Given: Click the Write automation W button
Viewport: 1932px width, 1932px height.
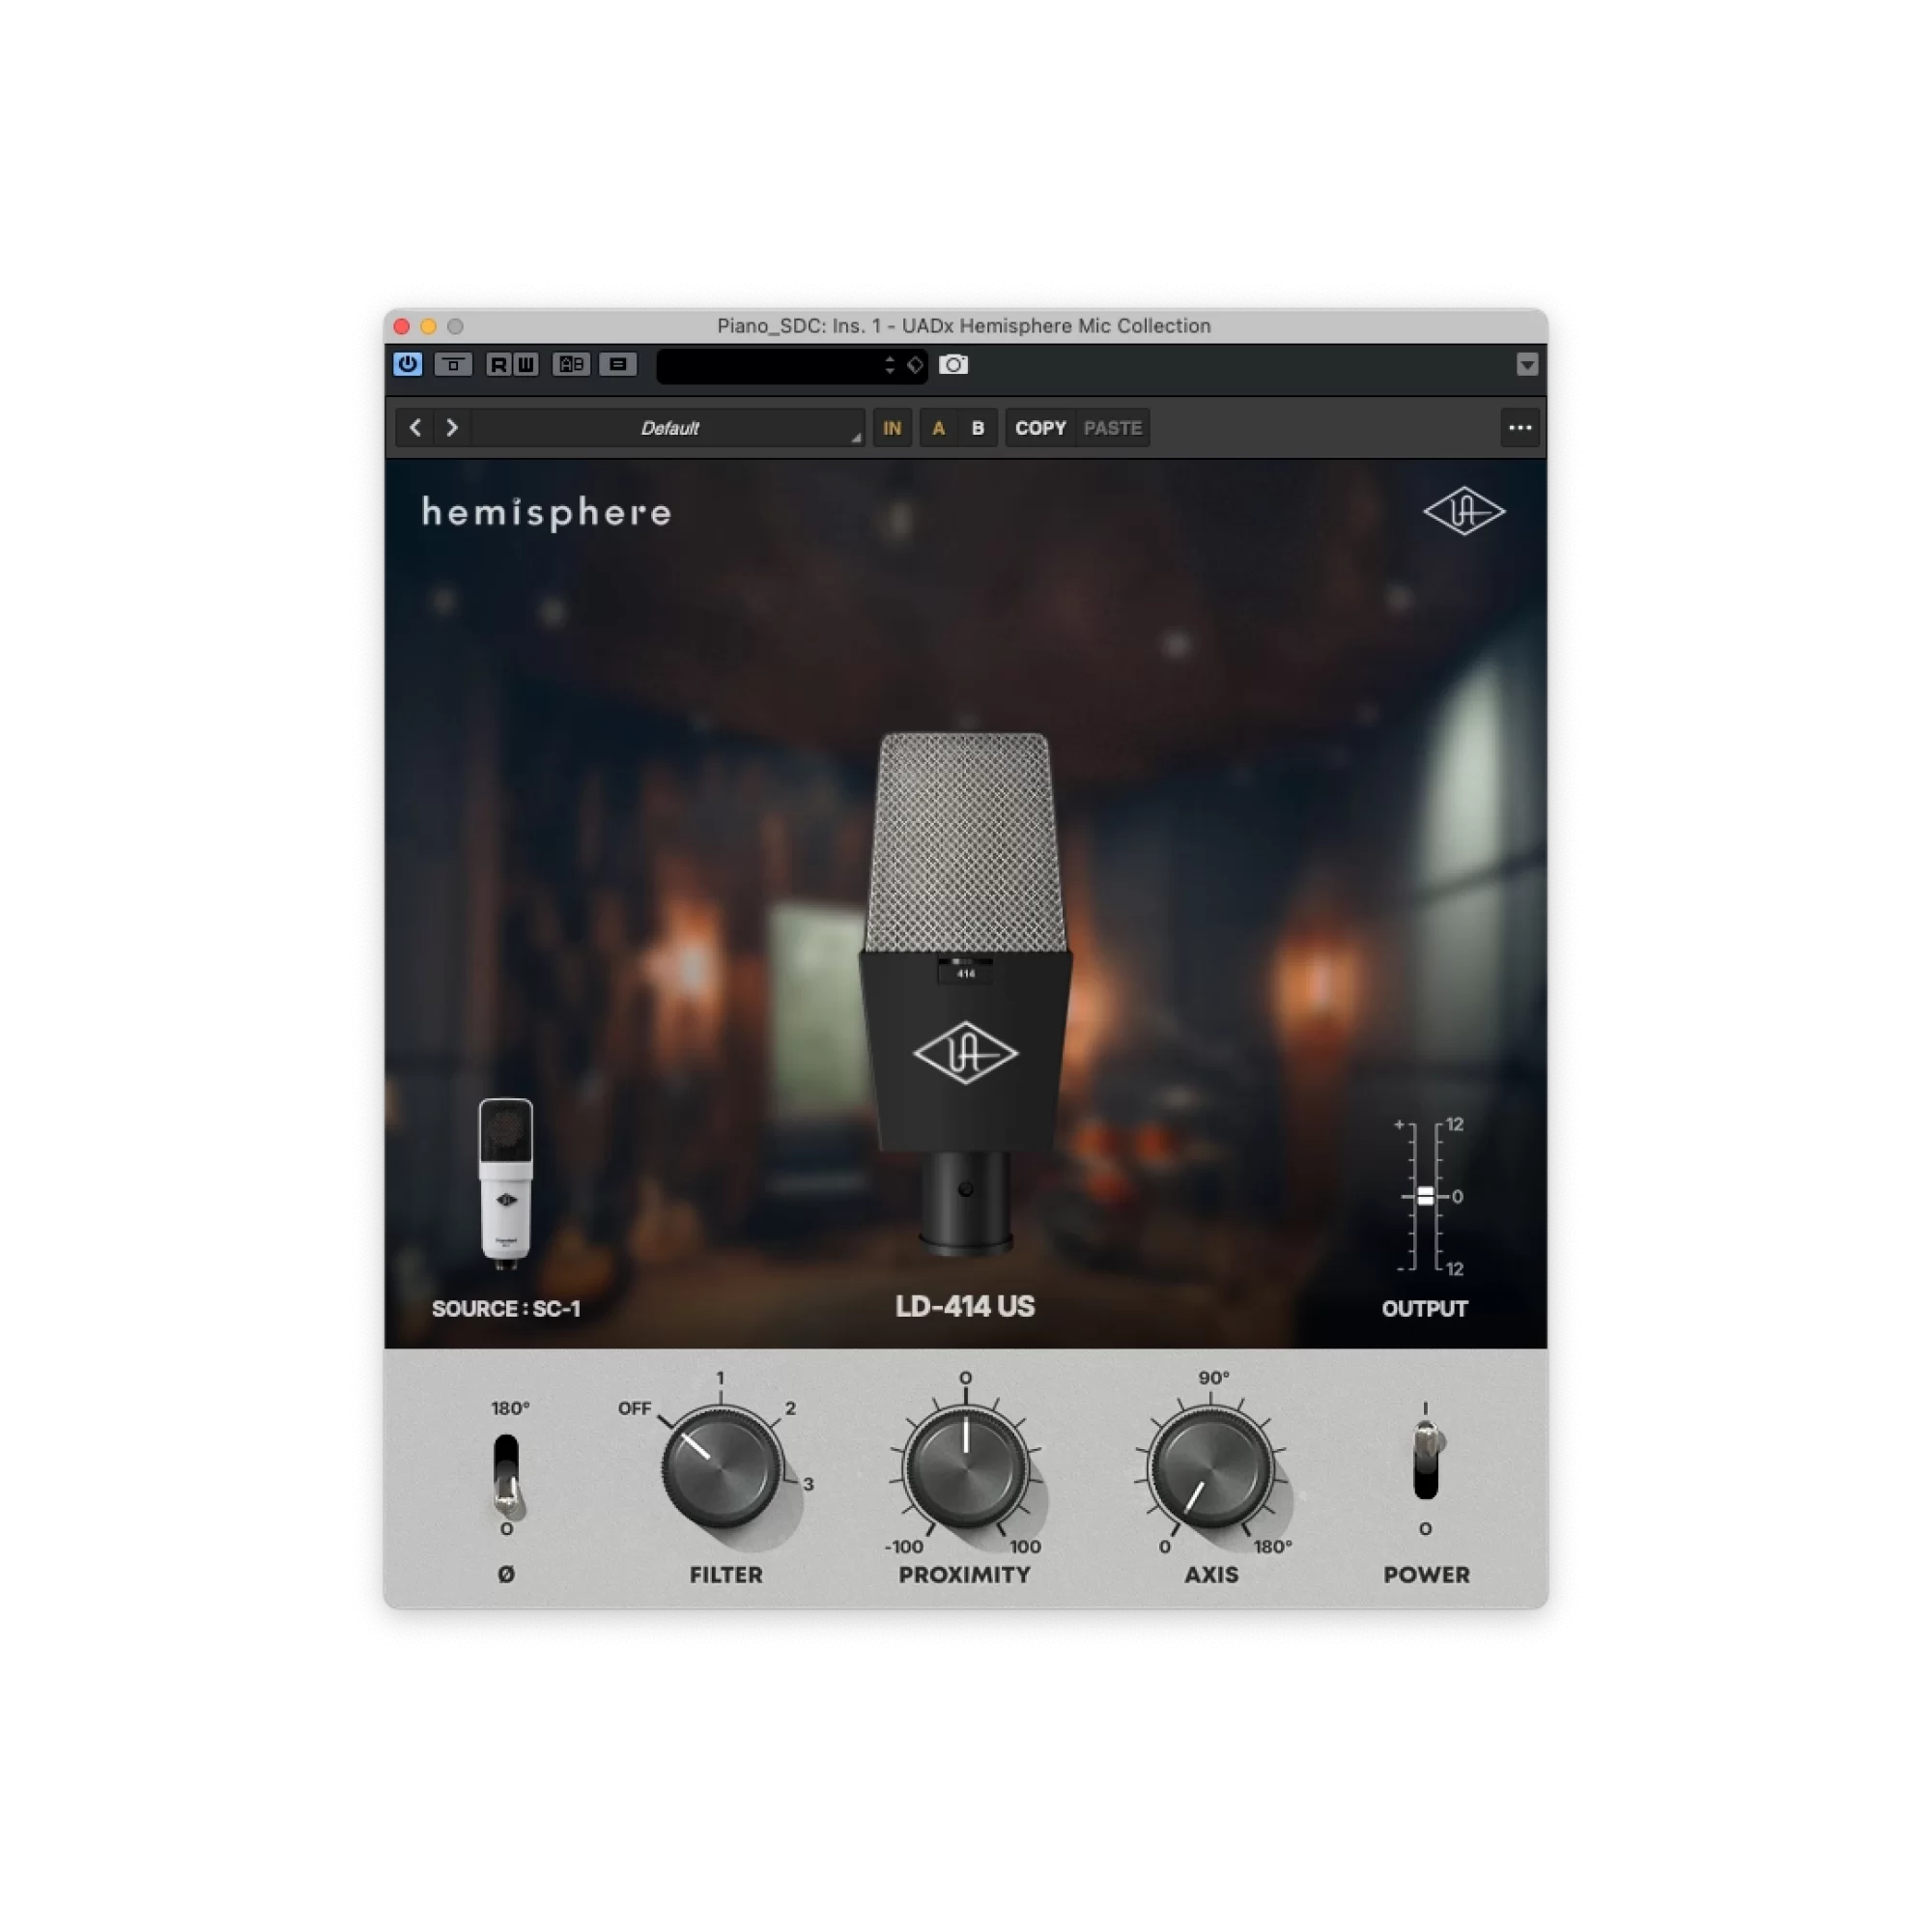Looking at the screenshot, I should [525, 364].
